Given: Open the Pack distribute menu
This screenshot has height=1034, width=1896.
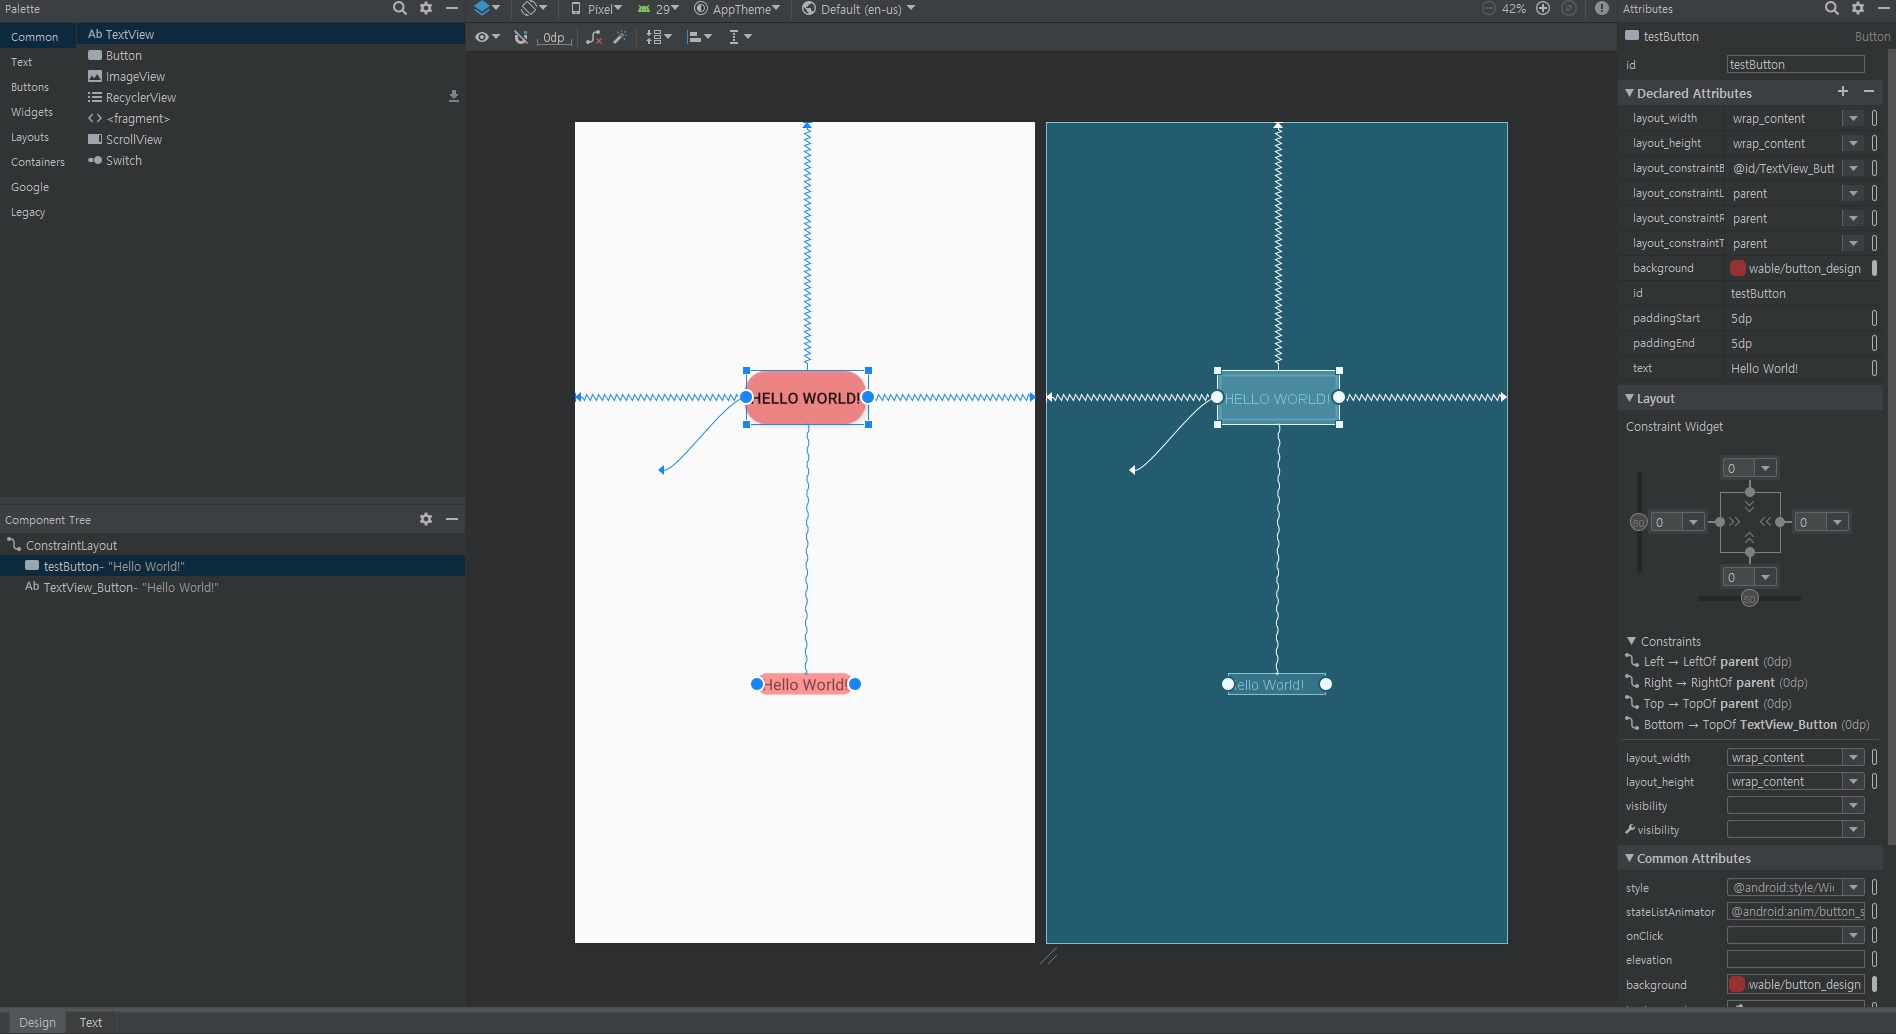Looking at the screenshot, I should point(659,36).
